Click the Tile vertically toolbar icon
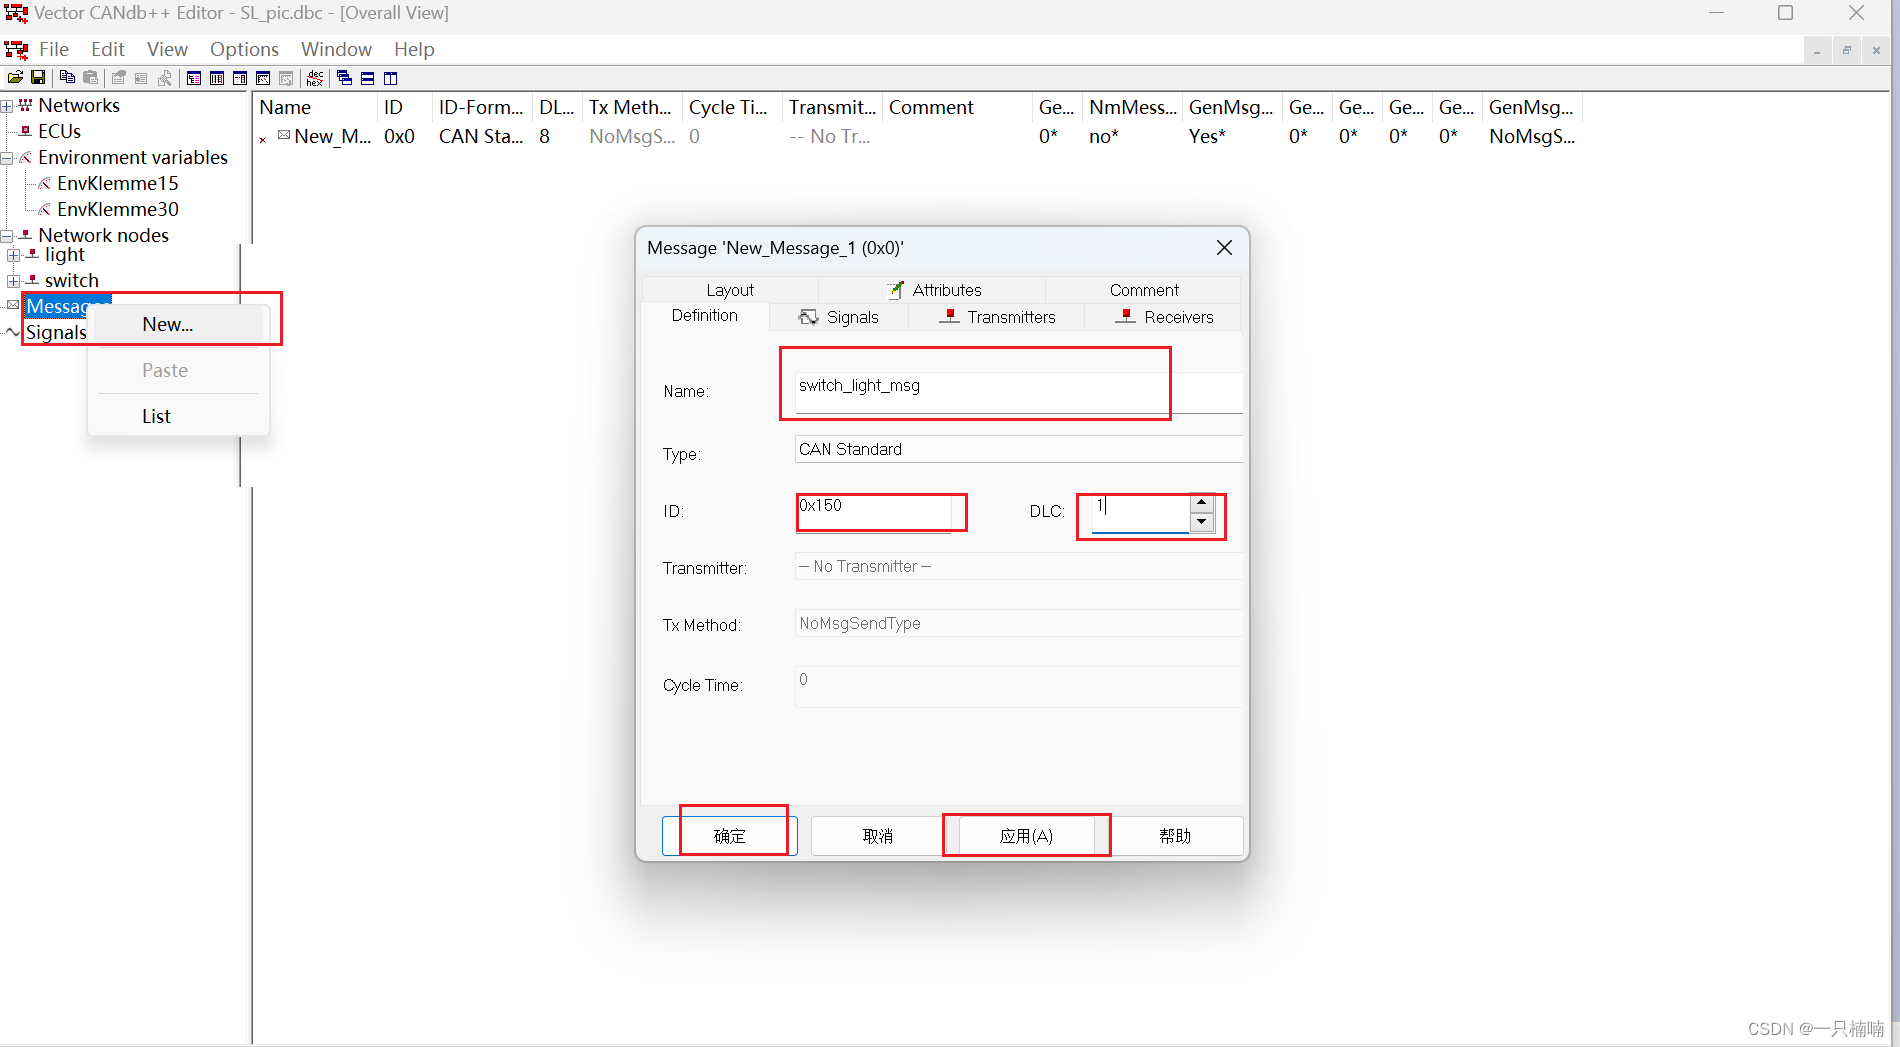The width and height of the screenshot is (1900, 1047). (391, 78)
